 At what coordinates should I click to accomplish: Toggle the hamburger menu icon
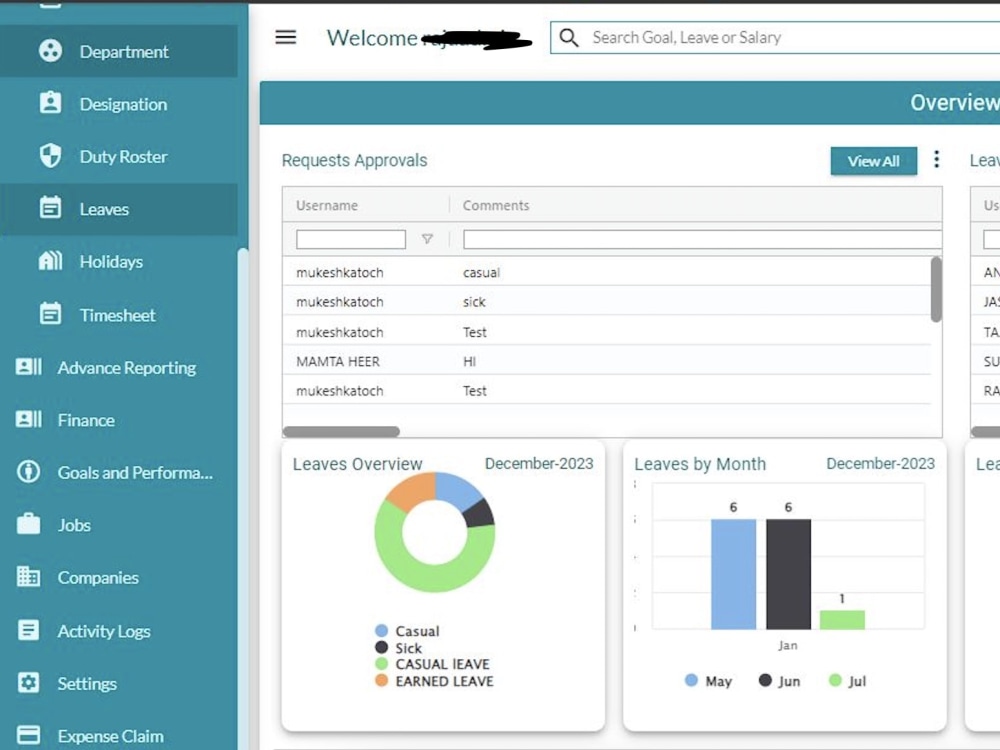click(x=286, y=37)
